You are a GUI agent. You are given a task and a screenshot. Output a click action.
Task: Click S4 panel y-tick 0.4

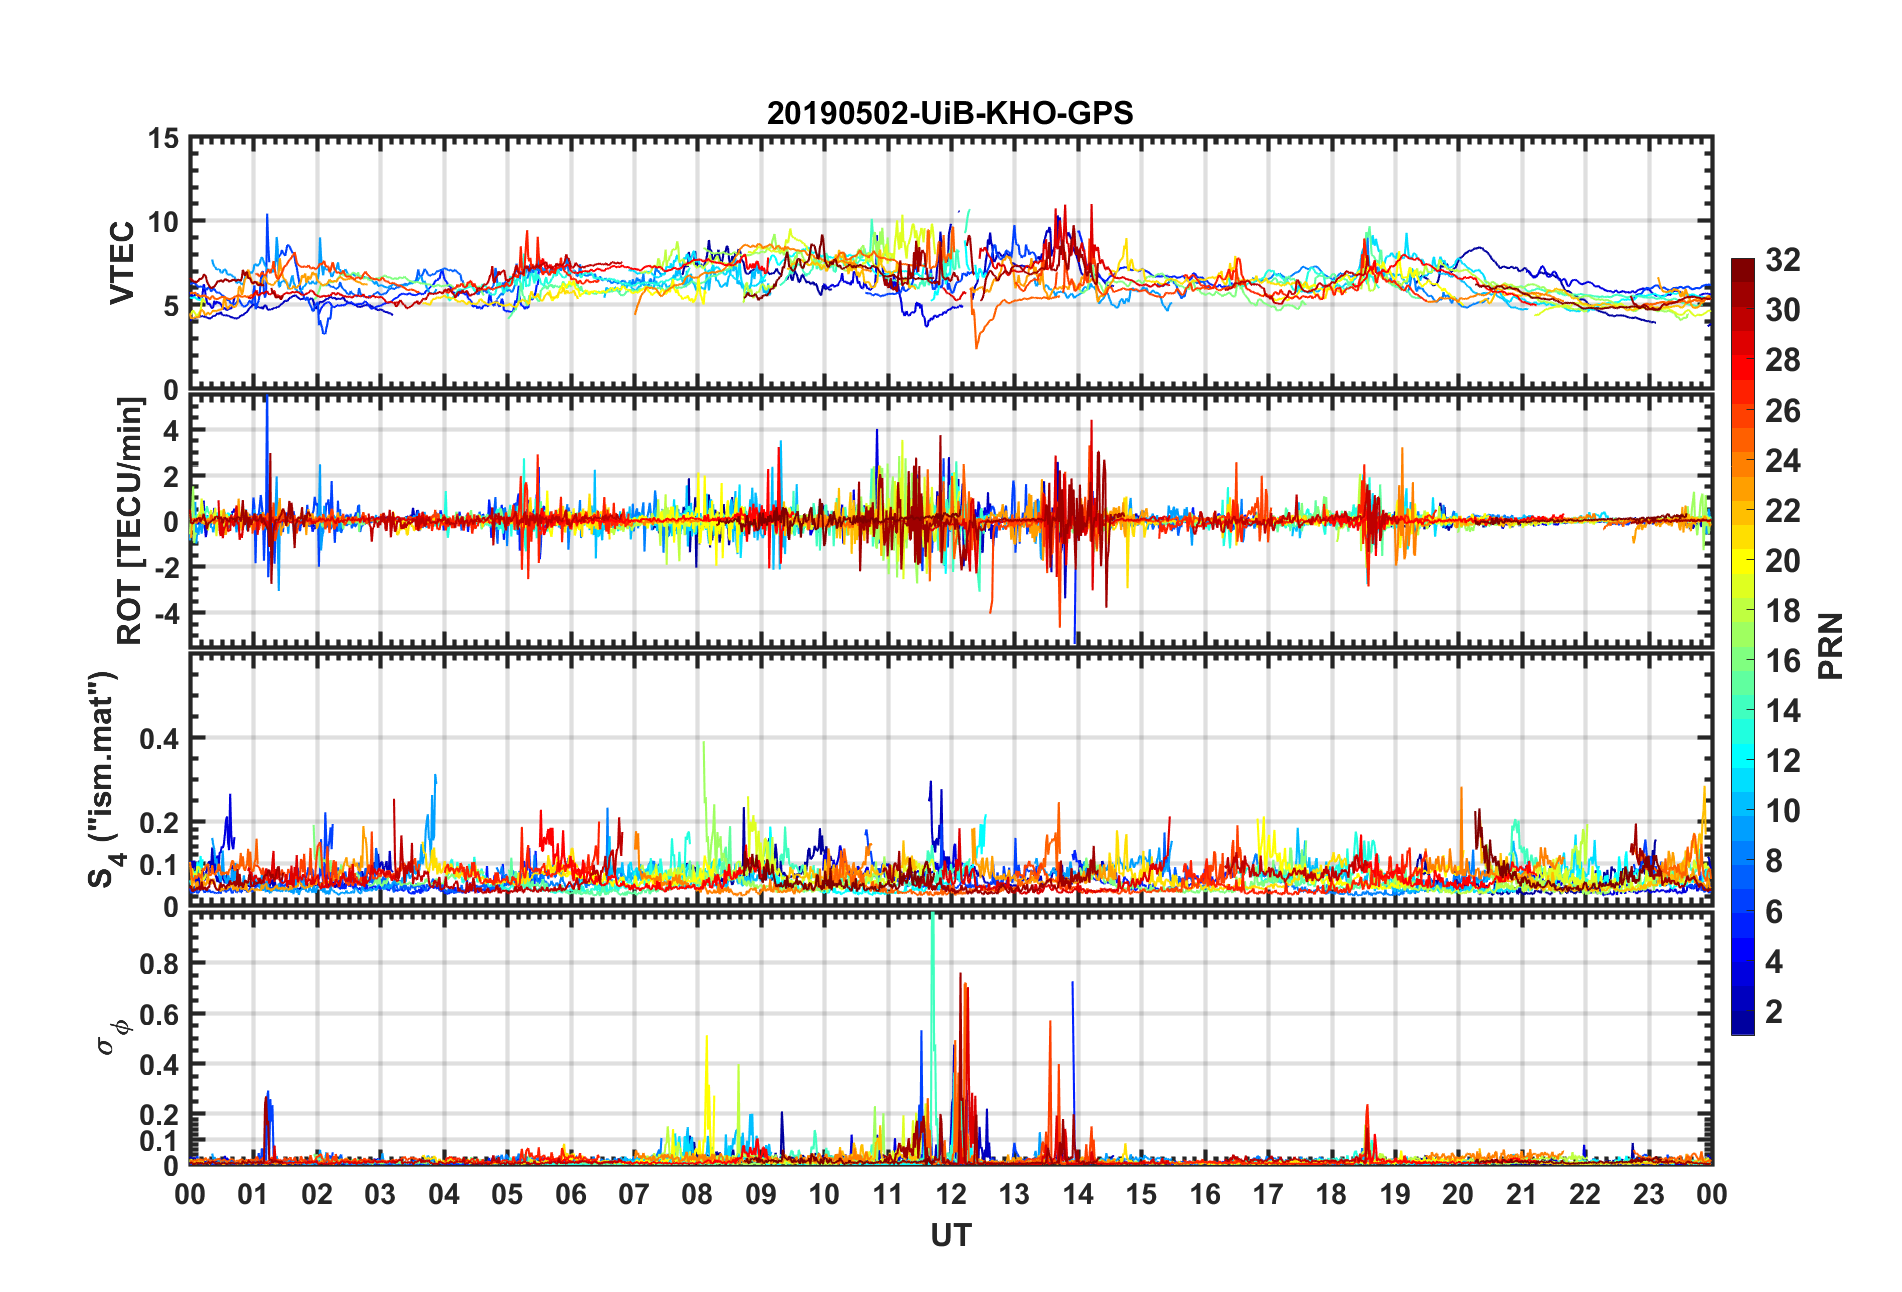coord(159,739)
